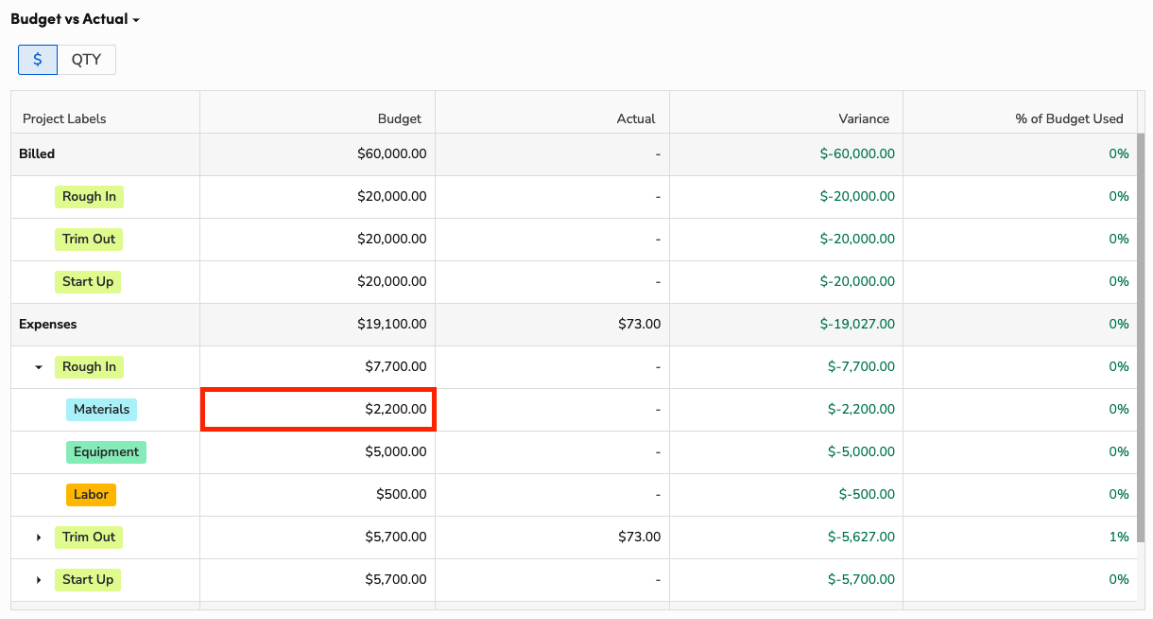The image size is (1153, 619).
Task: Click the table vertical scrollbar
Action: point(1141,338)
